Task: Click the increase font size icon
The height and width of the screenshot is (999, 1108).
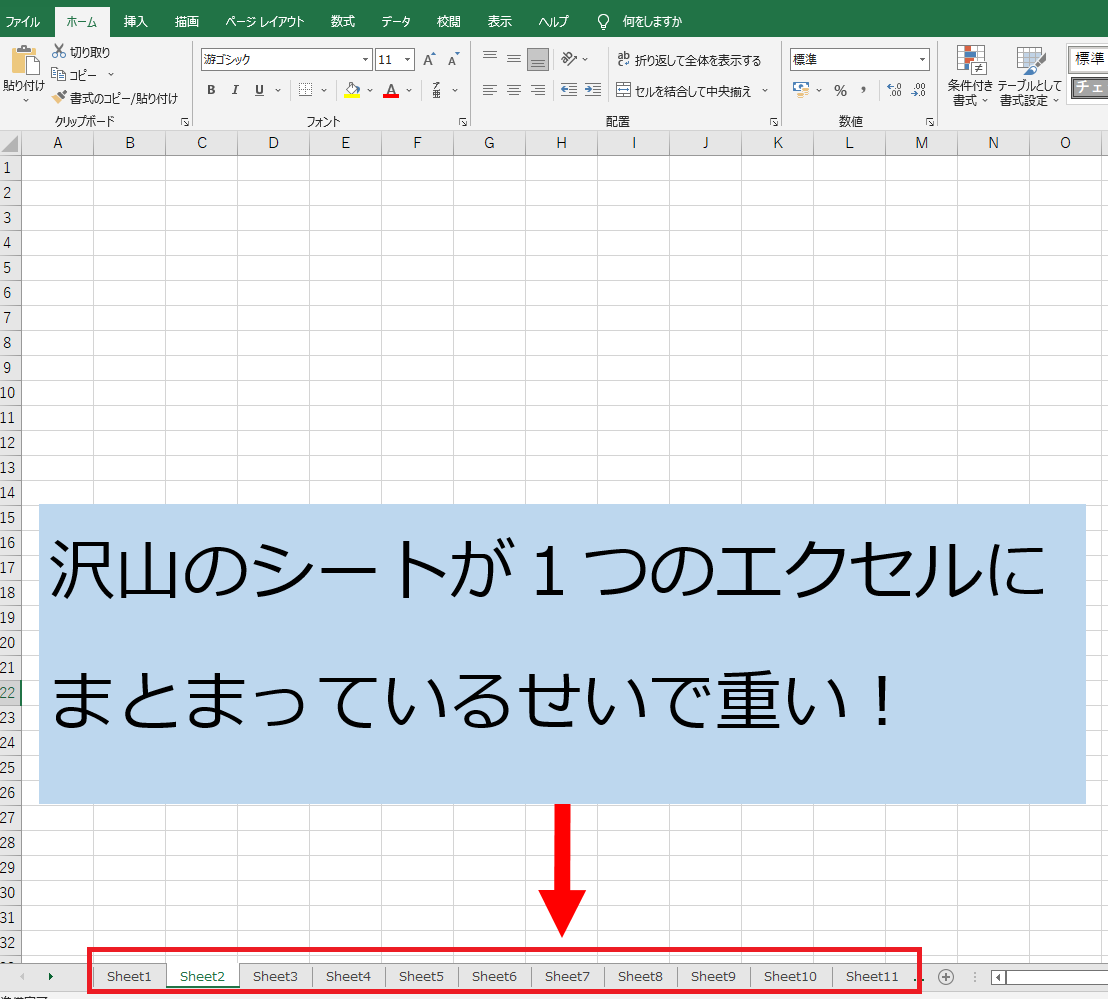Action: (429, 60)
